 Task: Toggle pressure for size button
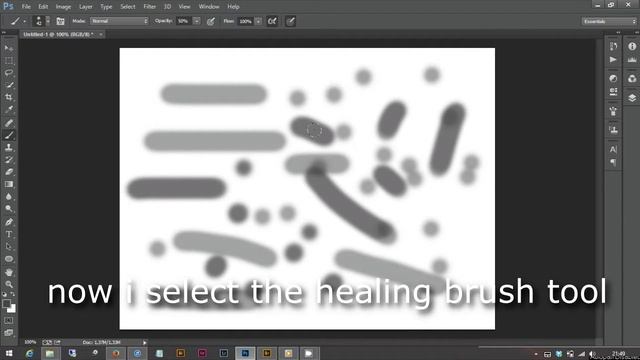point(290,21)
